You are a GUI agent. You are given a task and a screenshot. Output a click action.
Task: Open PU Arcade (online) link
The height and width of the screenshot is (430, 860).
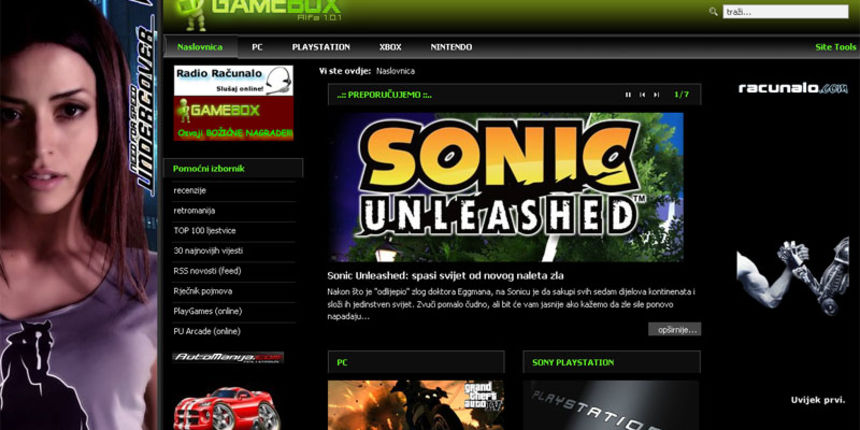coord(207,331)
